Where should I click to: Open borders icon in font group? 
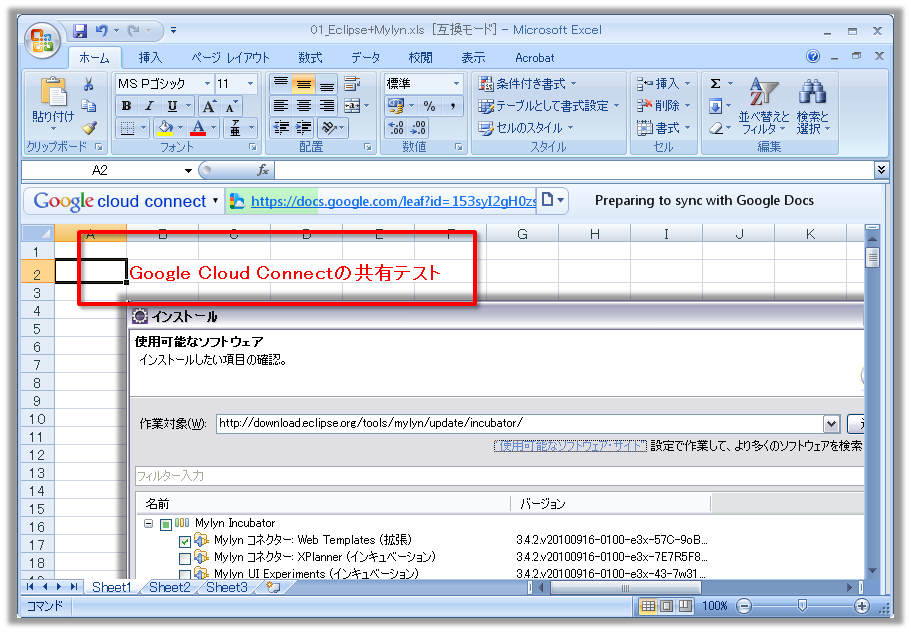(127, 128)
